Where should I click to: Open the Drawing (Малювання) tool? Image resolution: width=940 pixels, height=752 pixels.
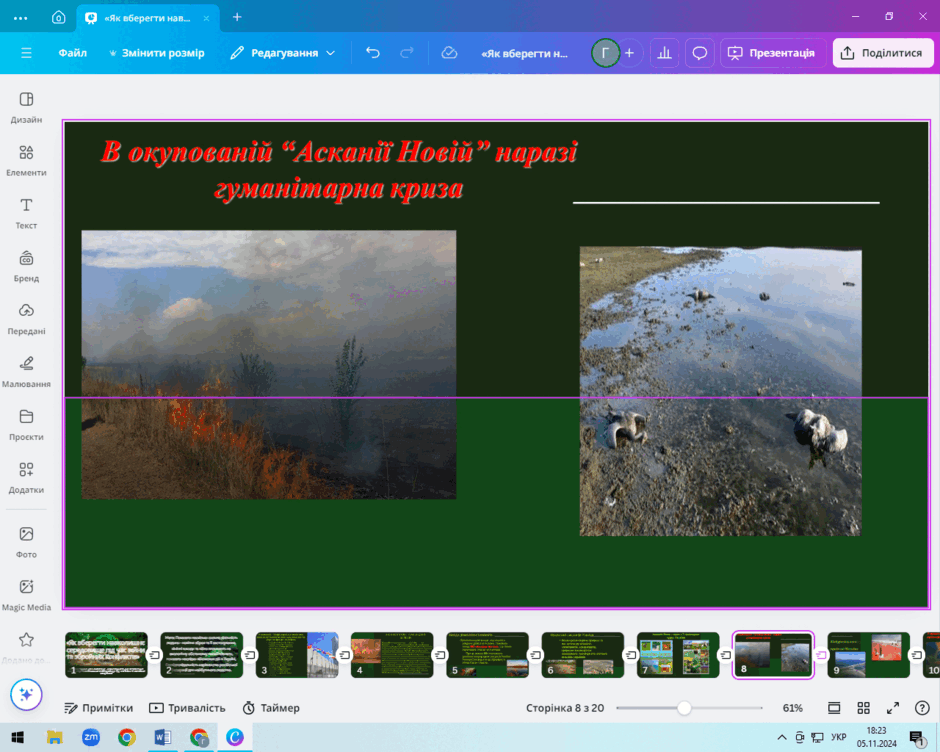tap(26, 371)
